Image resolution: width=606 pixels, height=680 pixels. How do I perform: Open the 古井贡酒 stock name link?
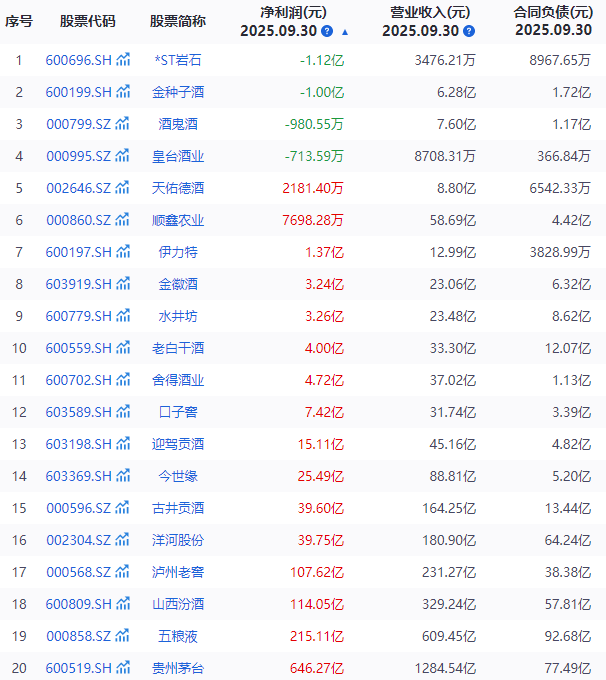click(x=178, y=508)
